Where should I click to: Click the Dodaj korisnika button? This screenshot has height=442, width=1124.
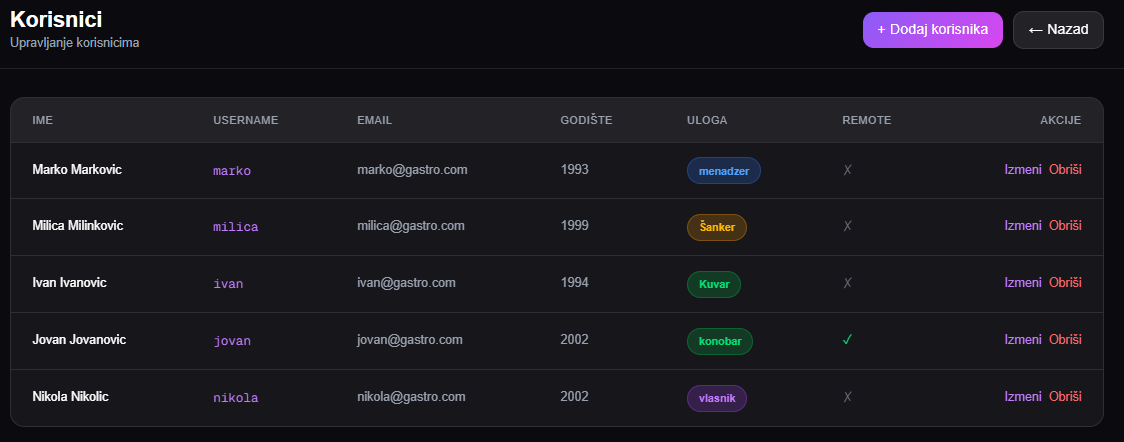(x=933, y=30)
